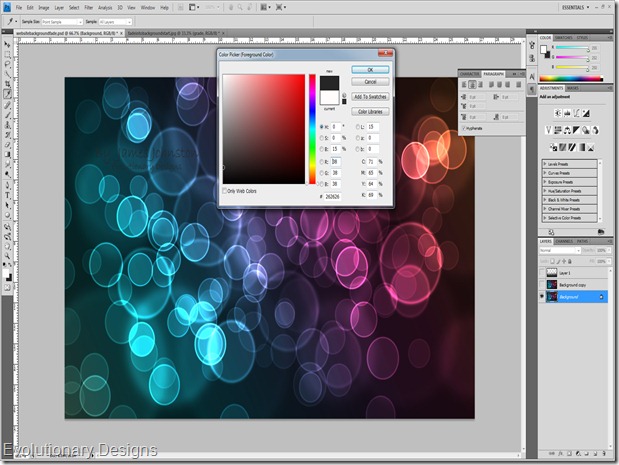The width and height of the screenshot is (619, 465).
Task: Click OK in the Color Picker
Action: (370, 69)
